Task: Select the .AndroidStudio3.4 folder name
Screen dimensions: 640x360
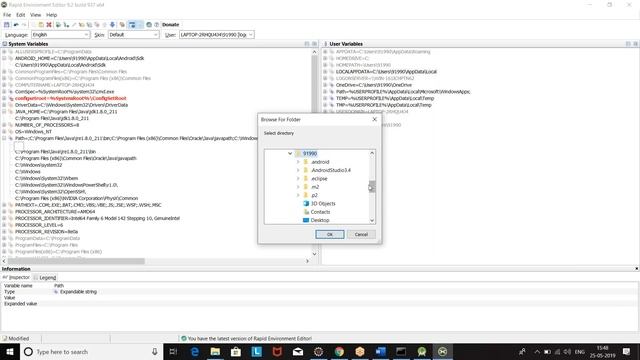Action: (331, 170)
